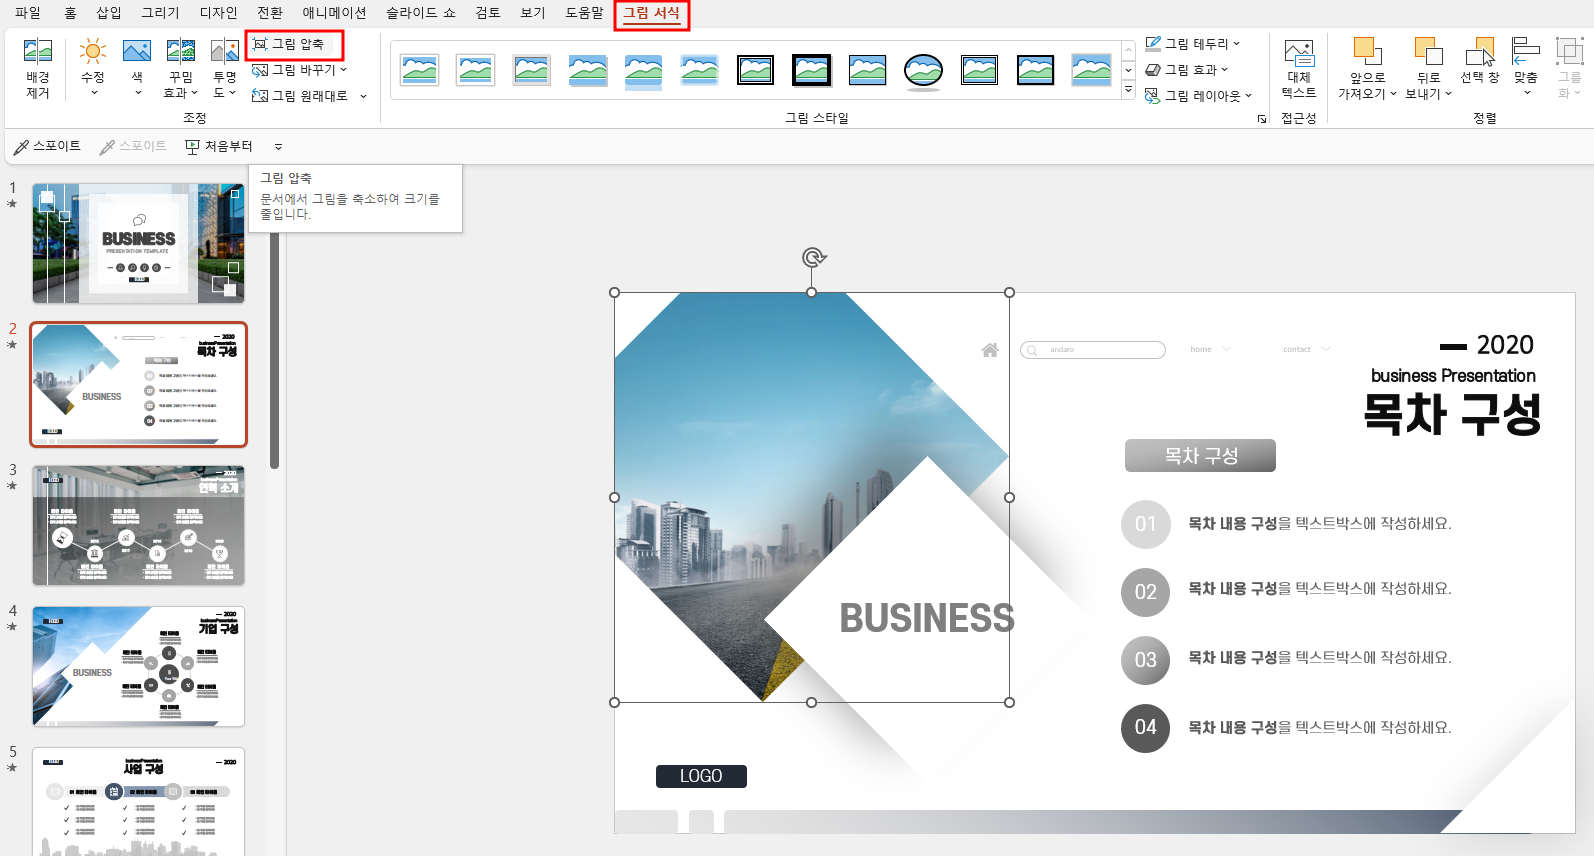Expand 그림 원래대로 reset picture arrow

point(363,96)
